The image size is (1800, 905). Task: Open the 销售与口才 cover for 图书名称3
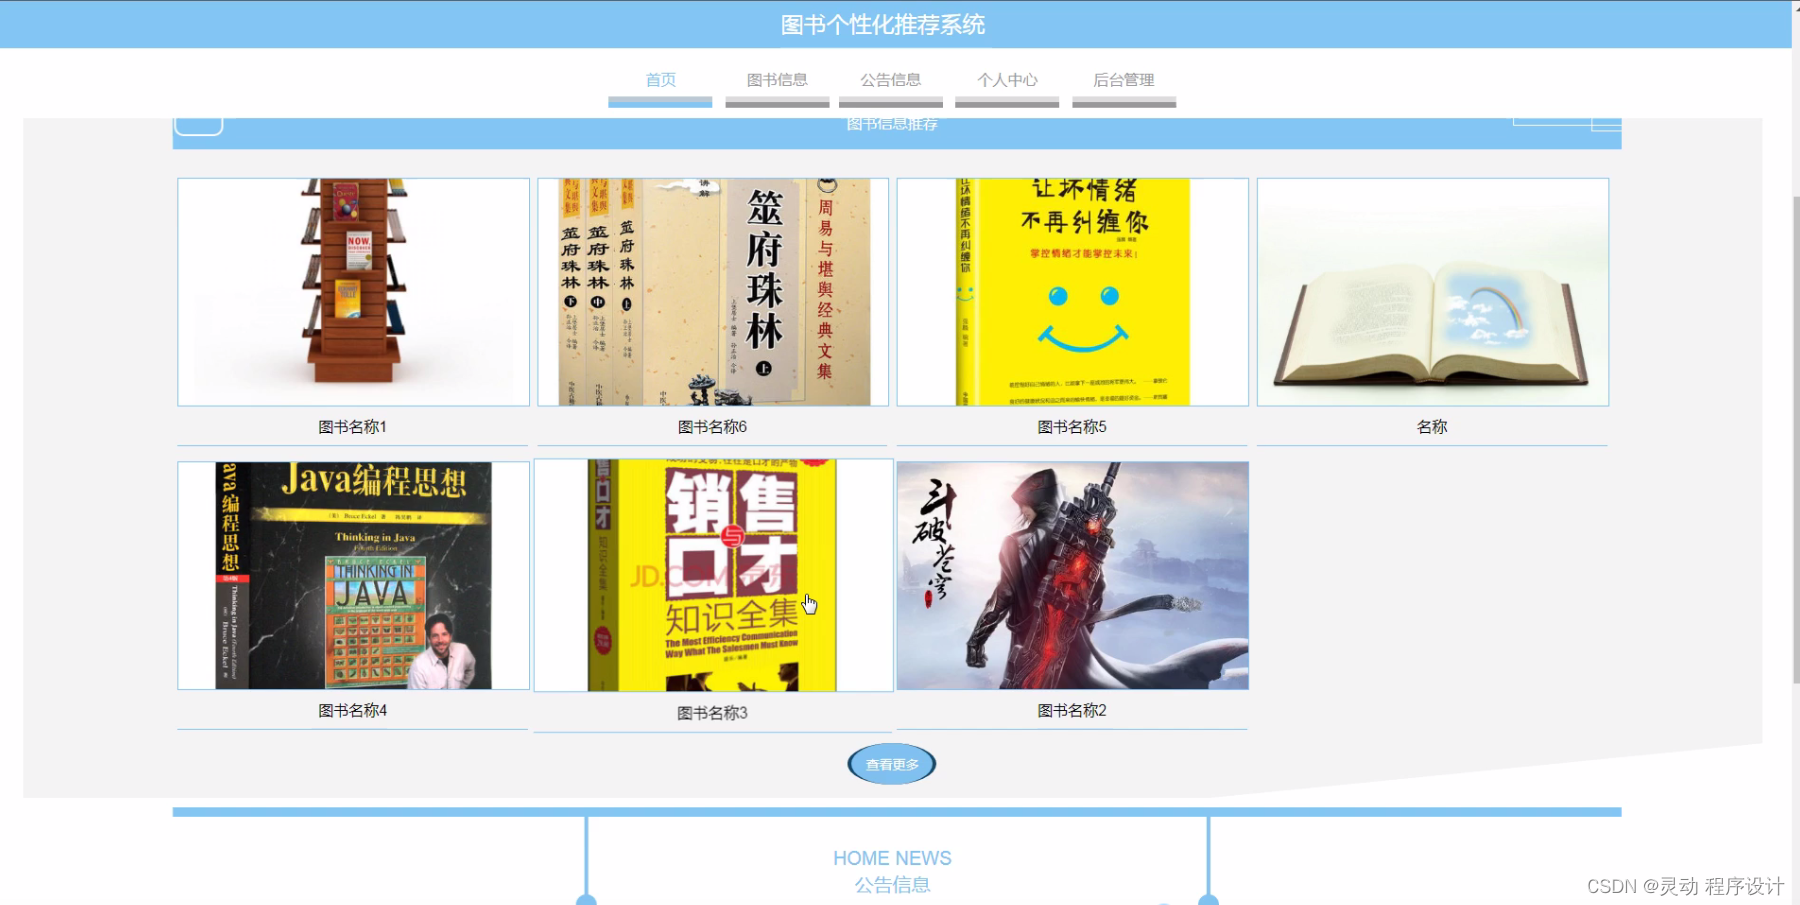pos(711,575)
